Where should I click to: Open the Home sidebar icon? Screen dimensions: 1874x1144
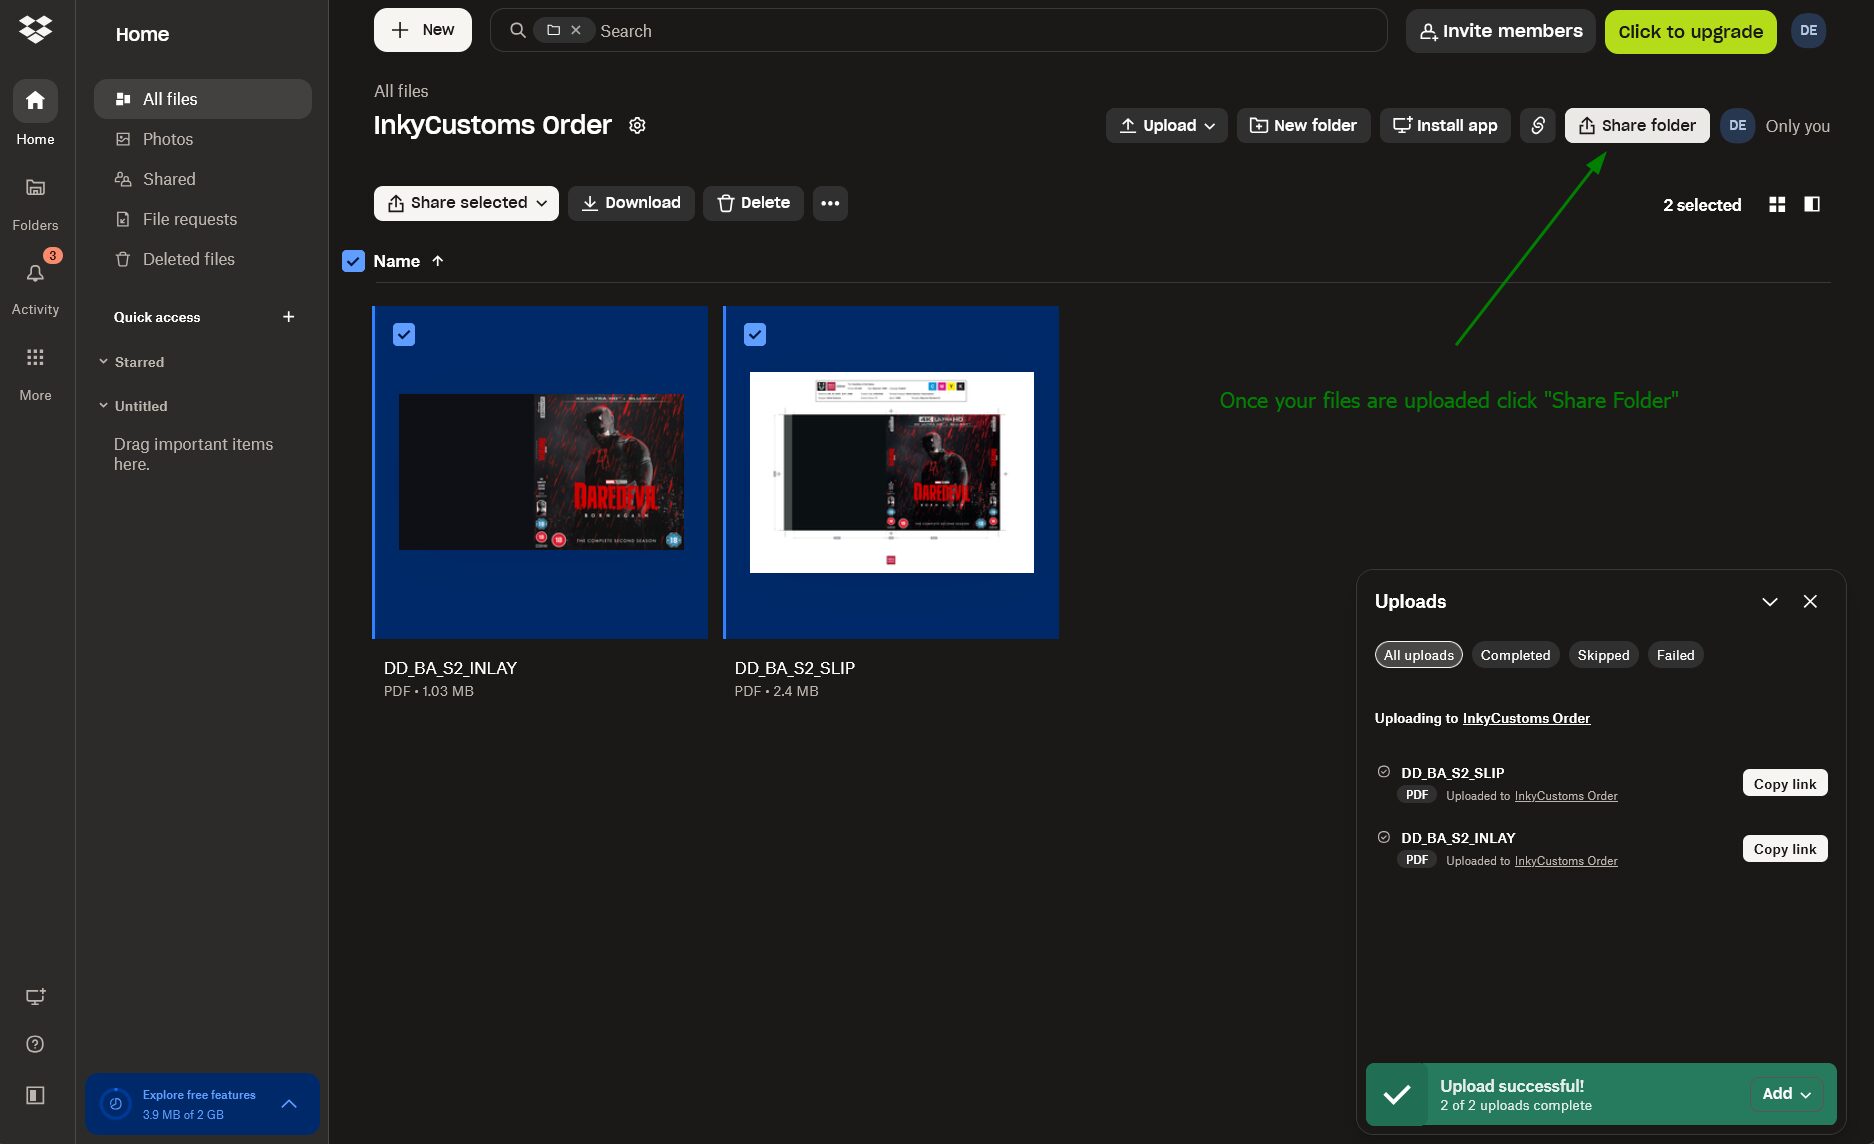tap(35, 101)
